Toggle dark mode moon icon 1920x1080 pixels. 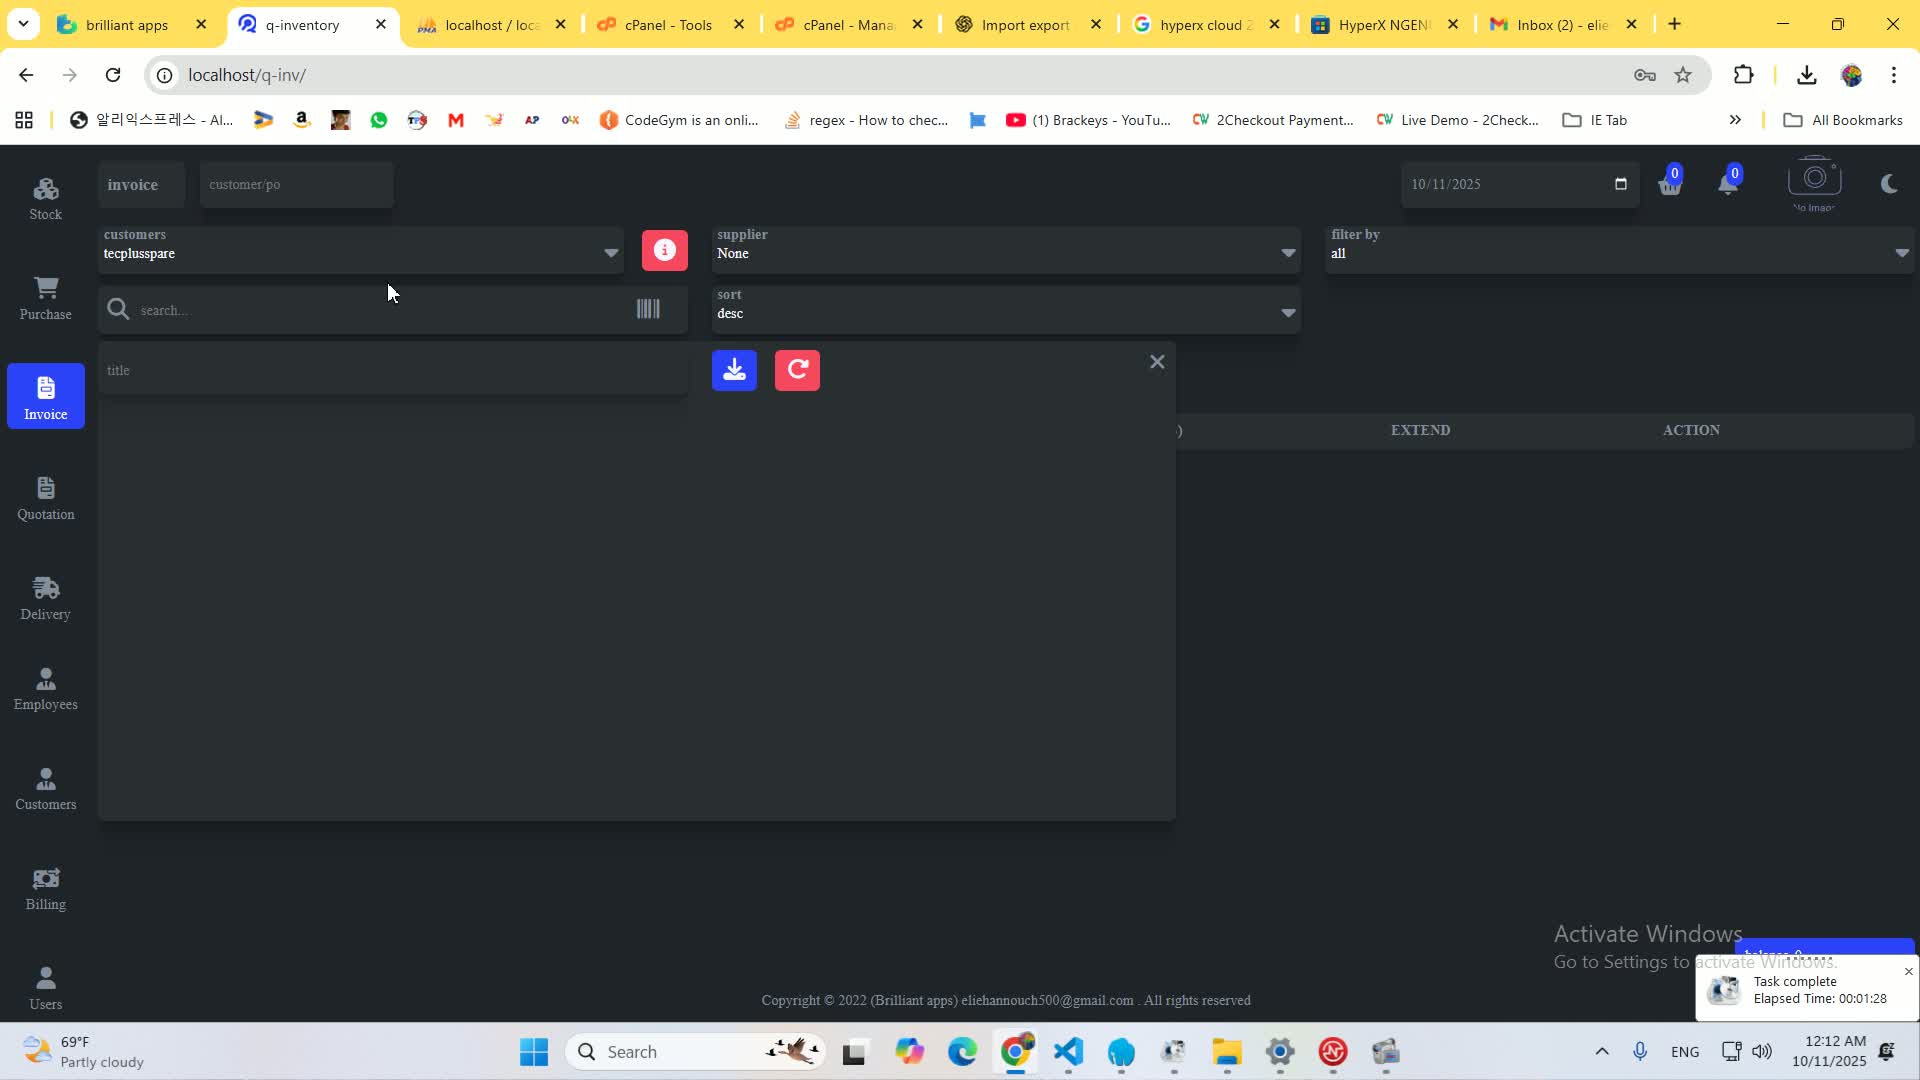point(1889,184)
